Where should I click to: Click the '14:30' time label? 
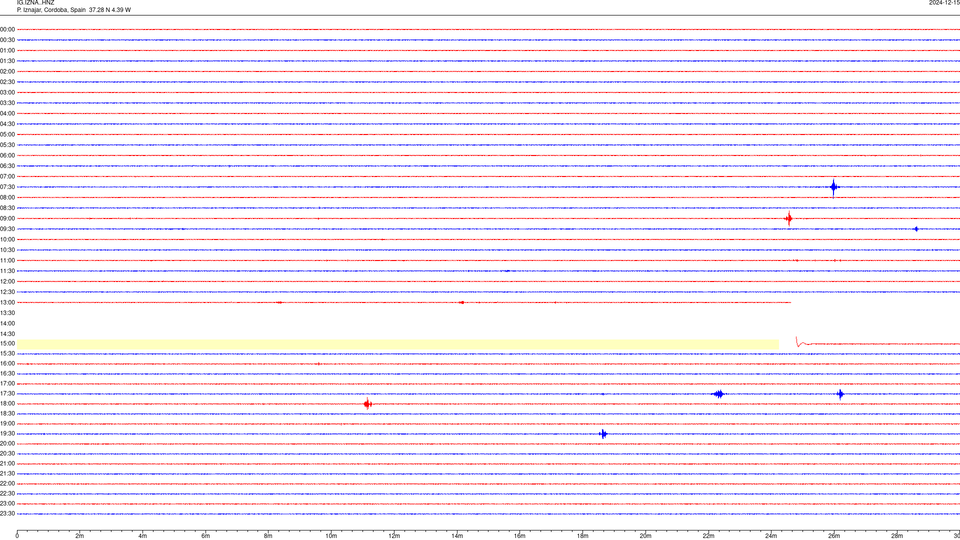pos(7,334)
